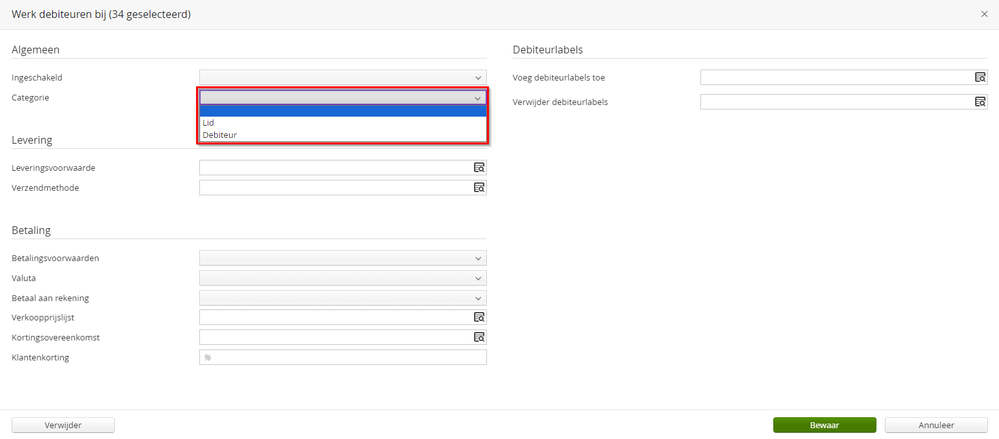Close the Werk debiteuren bij dialog
The image size is (999, 439).
[x=984, y=14]
